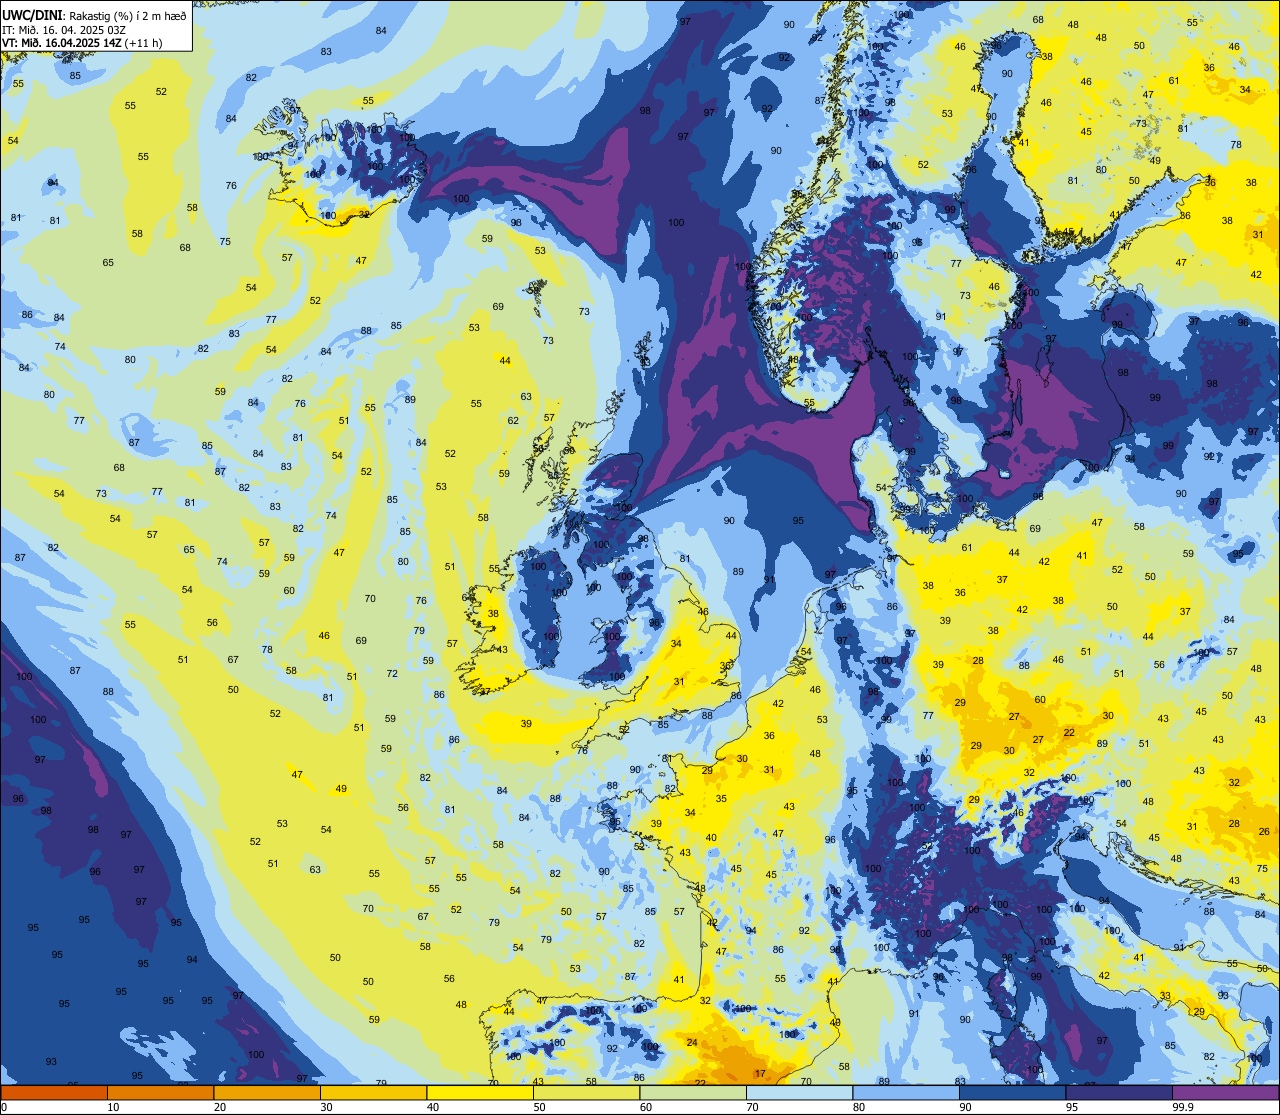Click the legend swatch between 60 and 70

[693, 1092]
